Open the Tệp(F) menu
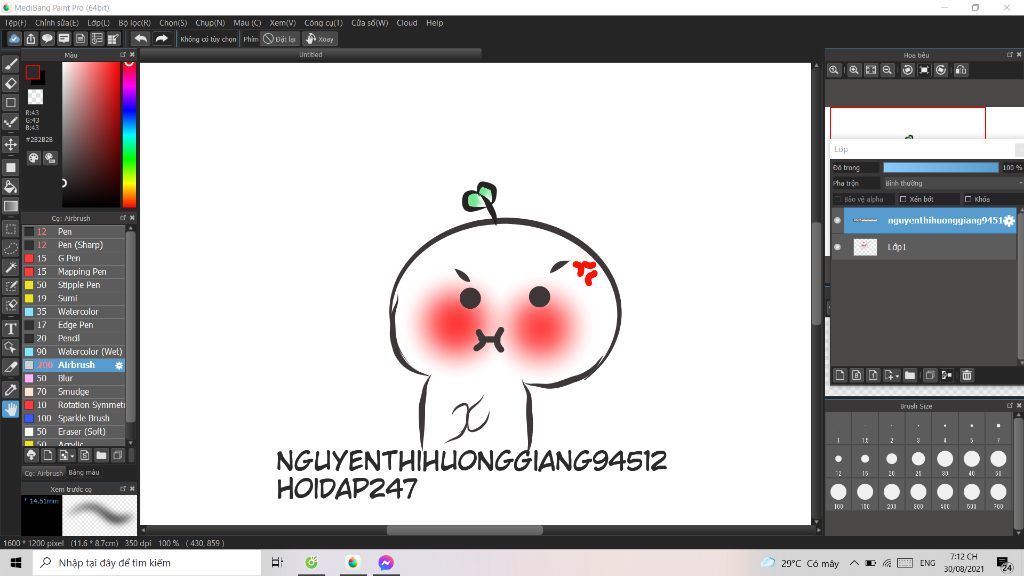Image resolution: width=1024 pixels, height=576 pixels. 16,23
